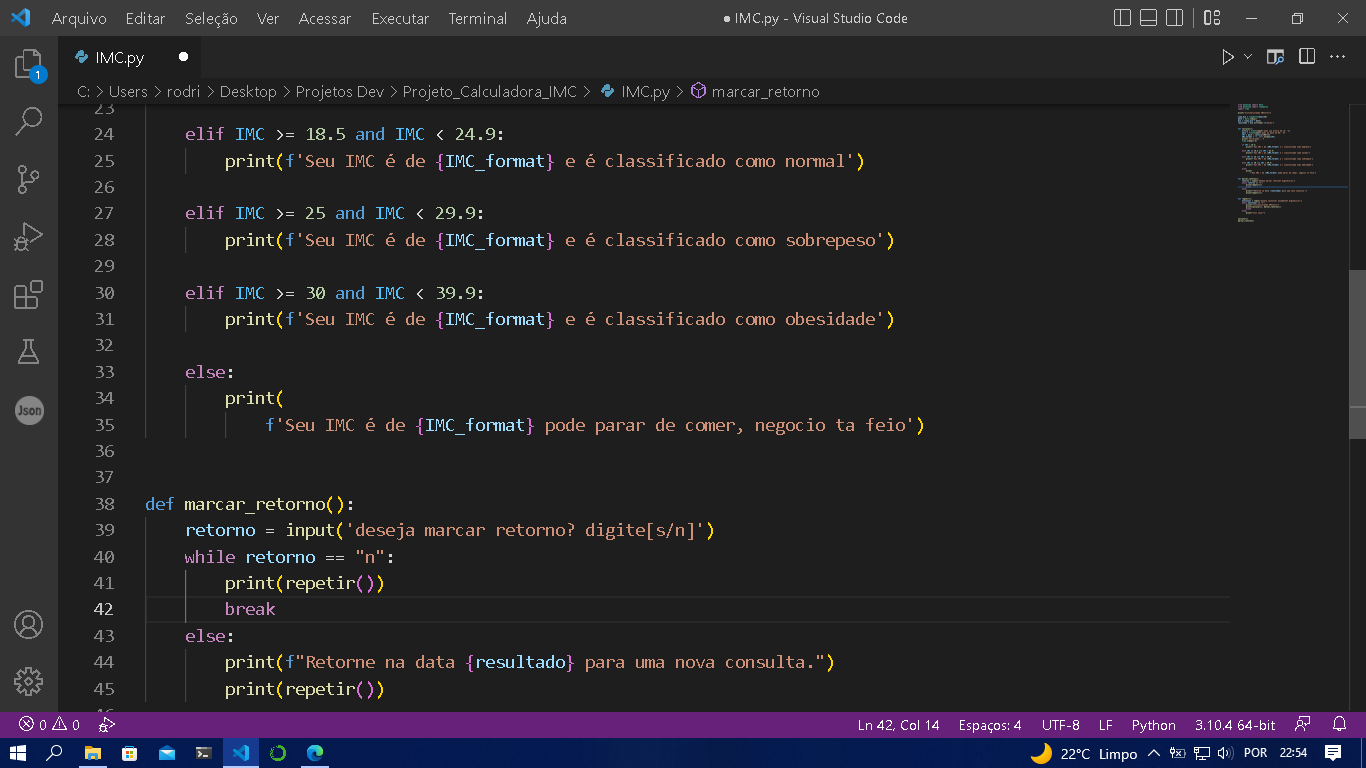Image resolution: width=1366 pixels, height=768 pixels.
Task: Expand the run options dropdown arrow
Action: tap(1247, 57)
